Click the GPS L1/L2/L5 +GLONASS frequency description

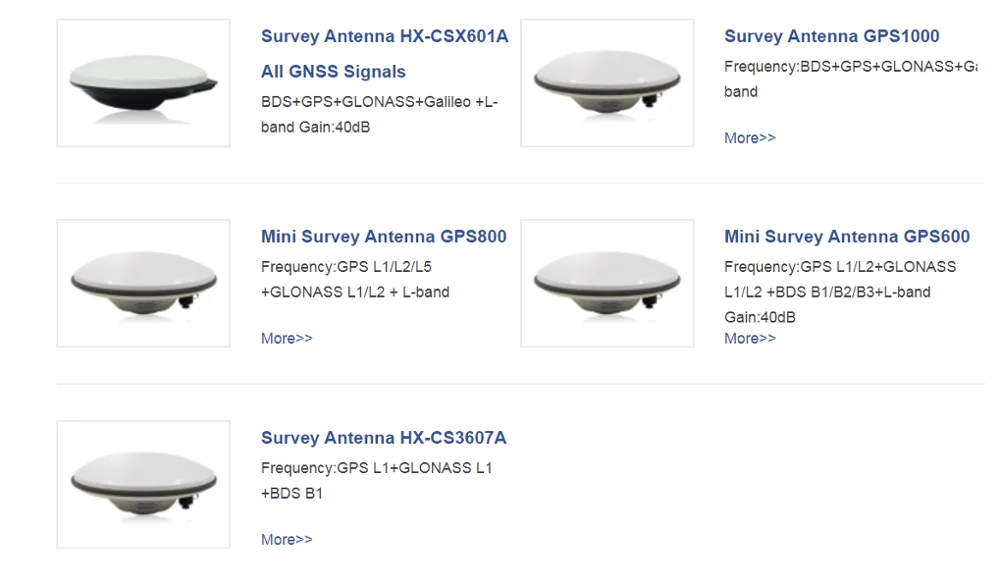coord(355,280)
